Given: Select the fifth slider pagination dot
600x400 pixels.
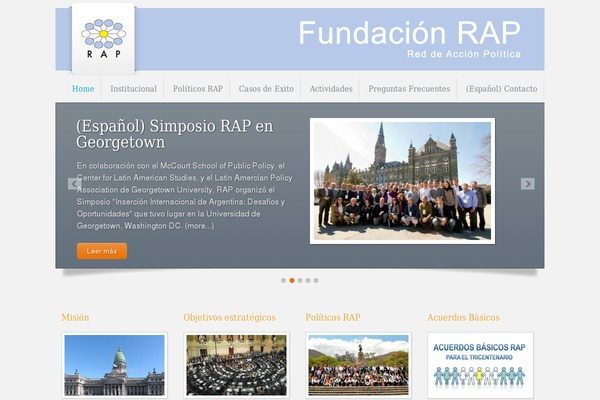Looking at the screenshot, I should click(x=316, y=281).
